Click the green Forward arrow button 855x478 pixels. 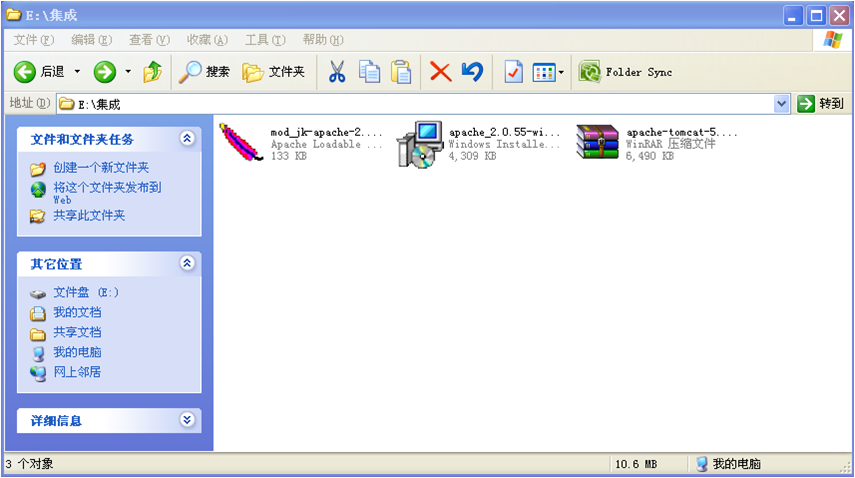coord(105,71)
